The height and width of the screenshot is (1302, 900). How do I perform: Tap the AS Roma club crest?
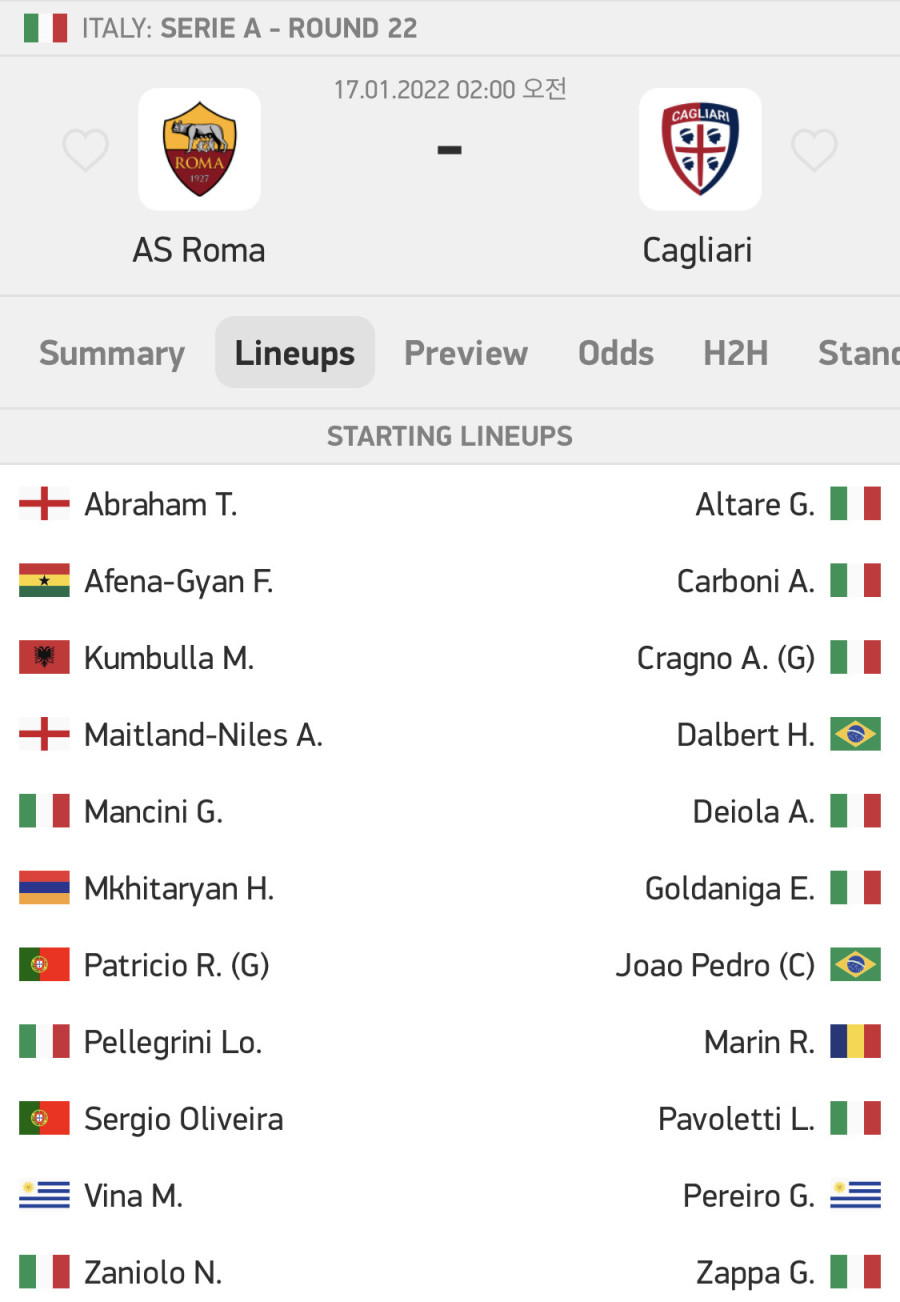click(199, 149)
